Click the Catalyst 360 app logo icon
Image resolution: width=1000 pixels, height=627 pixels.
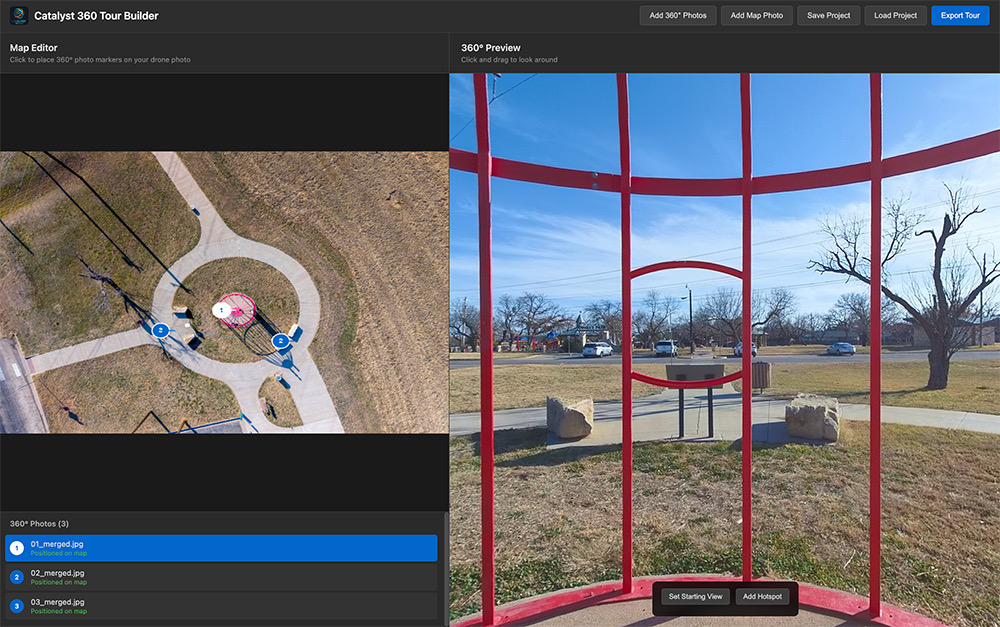pyautogui.click(x=18, y=16)
